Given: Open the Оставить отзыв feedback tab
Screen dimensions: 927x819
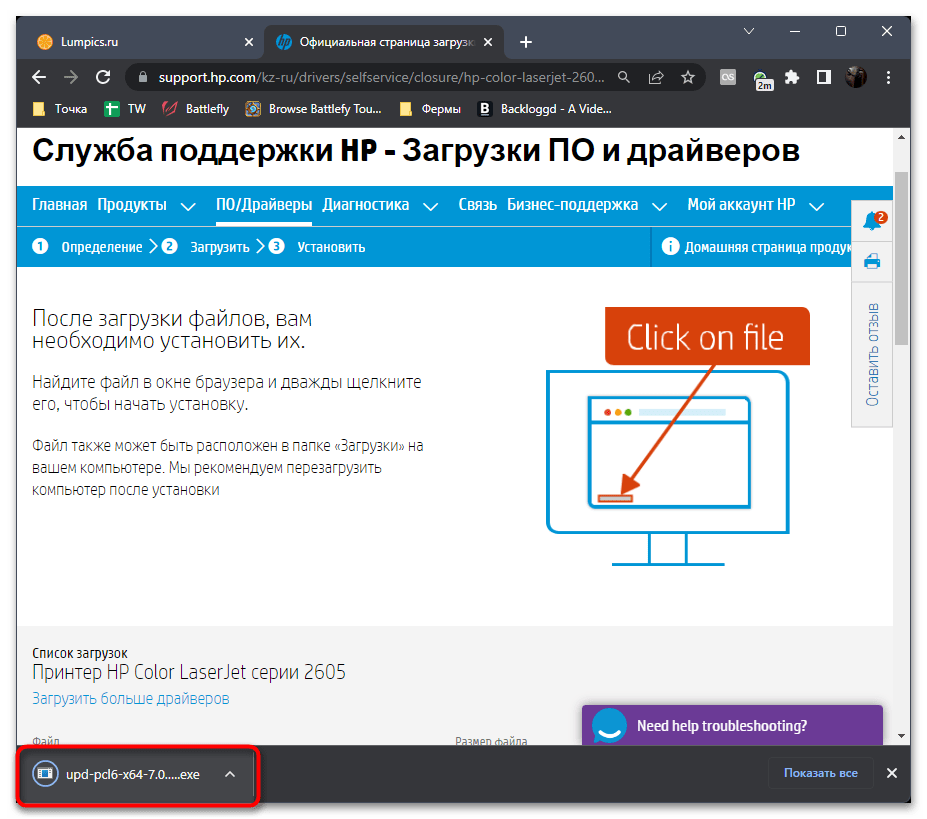Looking at the screenshot, I should pos(872,355).
